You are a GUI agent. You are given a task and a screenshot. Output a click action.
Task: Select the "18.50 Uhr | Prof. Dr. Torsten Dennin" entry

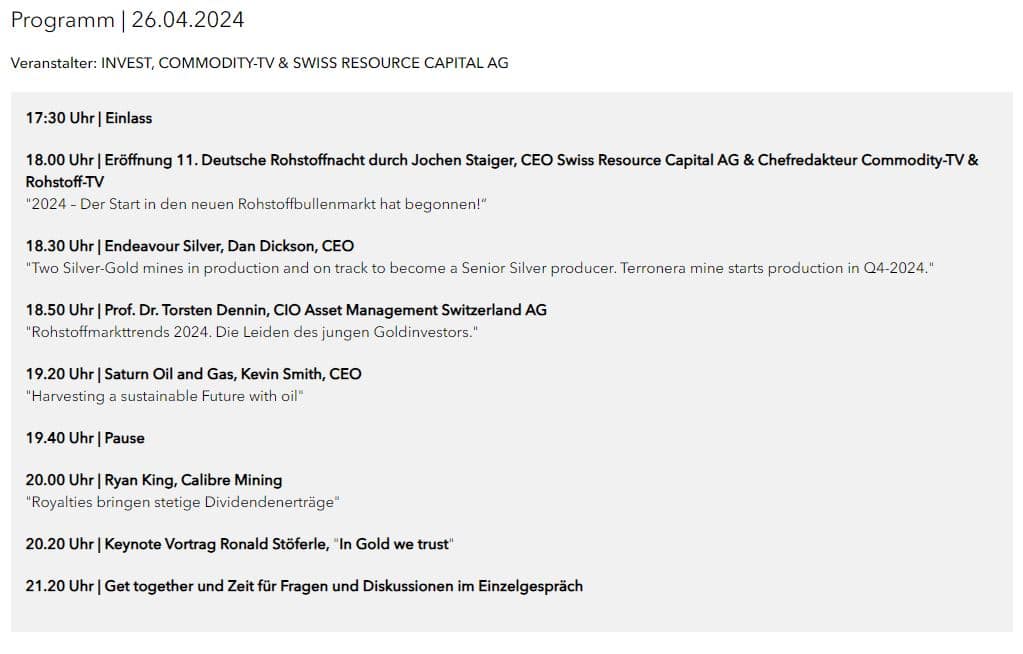(286, 310)
